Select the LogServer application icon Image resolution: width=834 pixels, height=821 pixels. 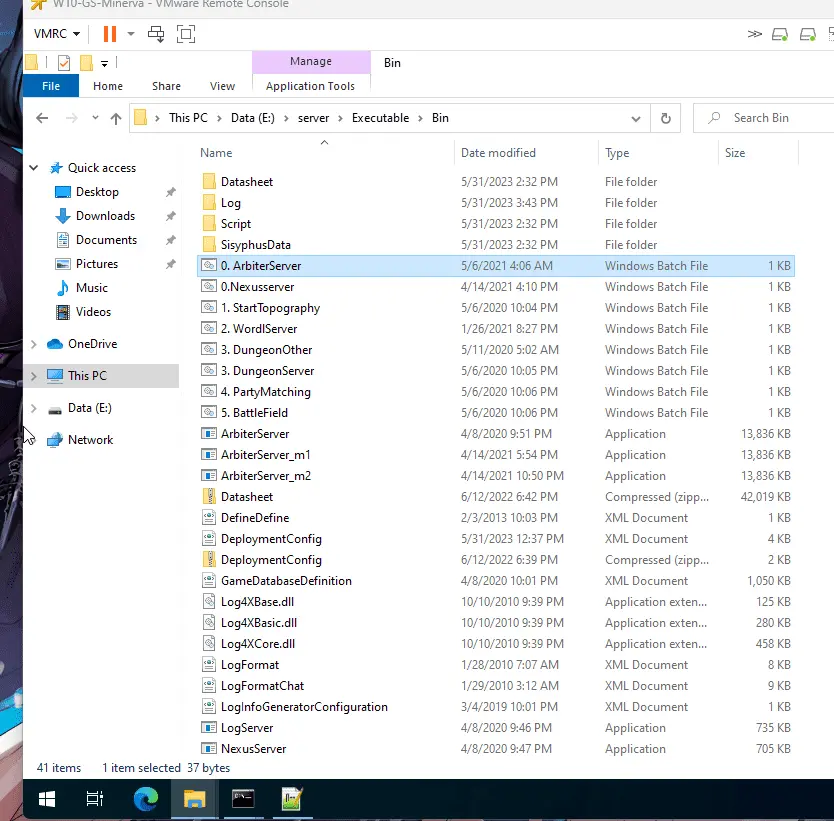click(209, 727)
